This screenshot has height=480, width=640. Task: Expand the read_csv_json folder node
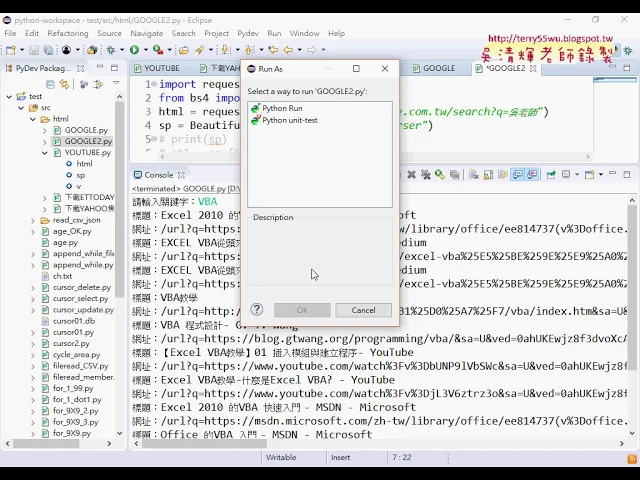click(x=33, y=220)
